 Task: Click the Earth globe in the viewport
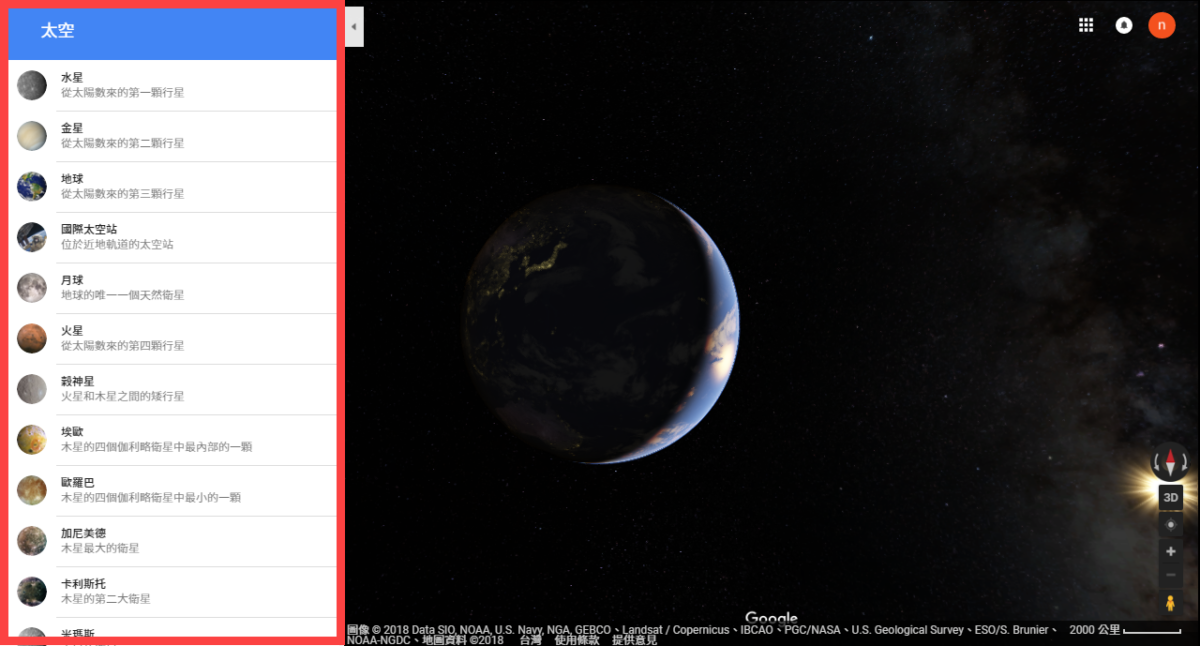click(601, 323)
